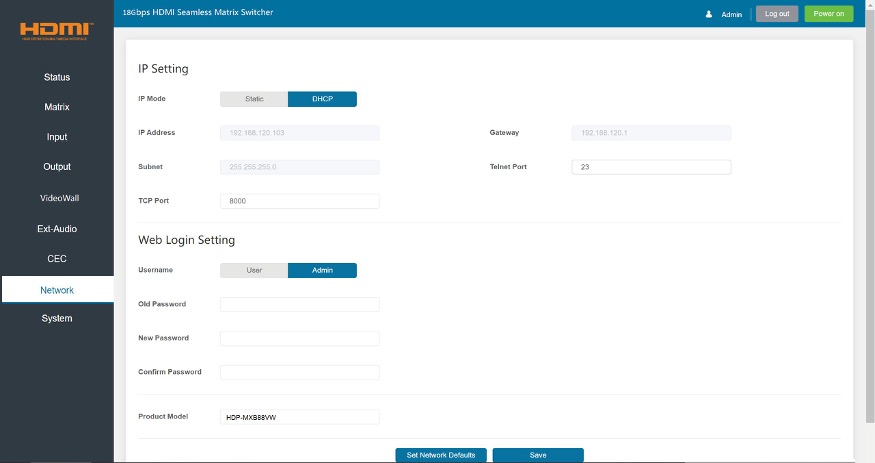Click the 'IP Setting' heading

coord(164,69)
